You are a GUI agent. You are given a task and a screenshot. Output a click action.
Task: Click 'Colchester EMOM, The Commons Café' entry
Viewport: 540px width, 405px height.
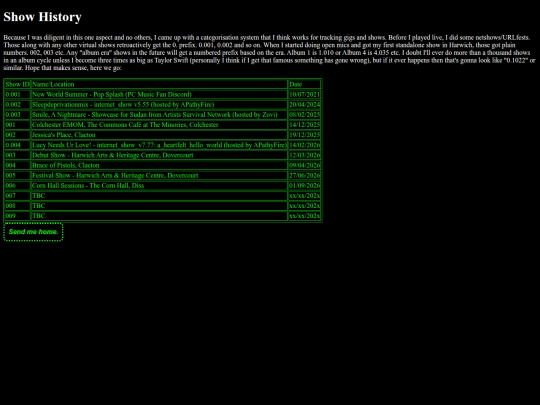[x=159, y=125]
